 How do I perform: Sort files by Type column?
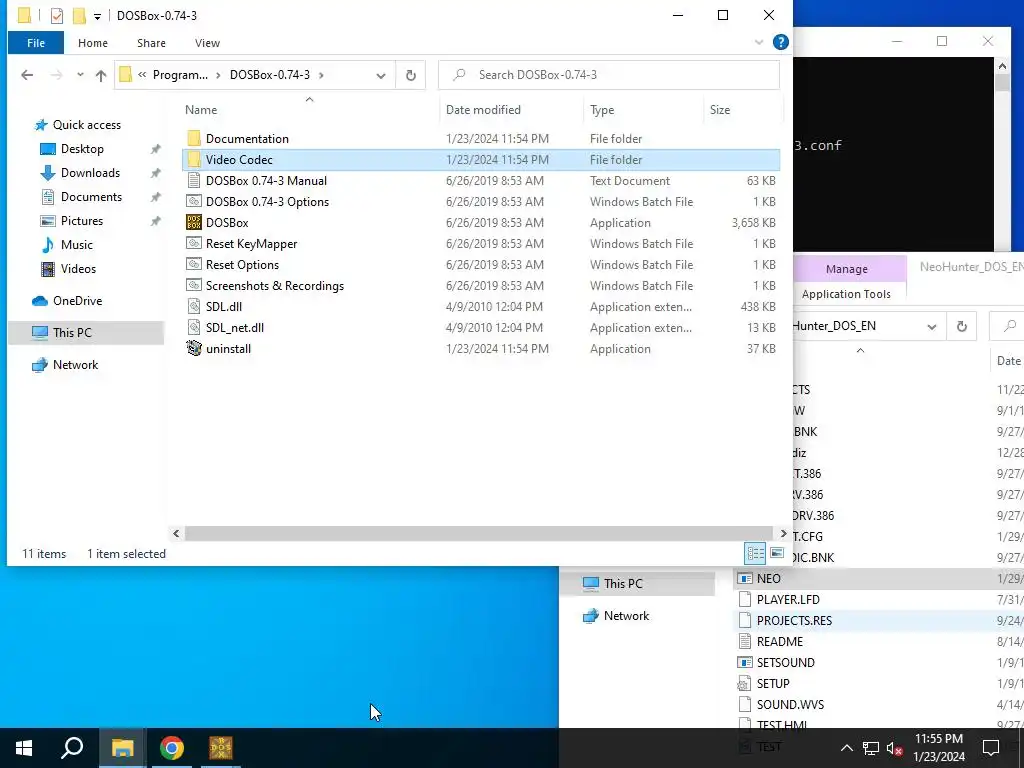pos(602,110)
